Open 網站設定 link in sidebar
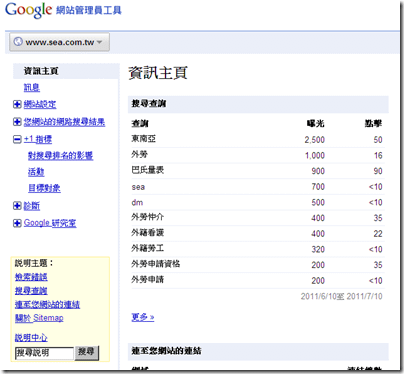The image size is (404, 374). point(40,104)
